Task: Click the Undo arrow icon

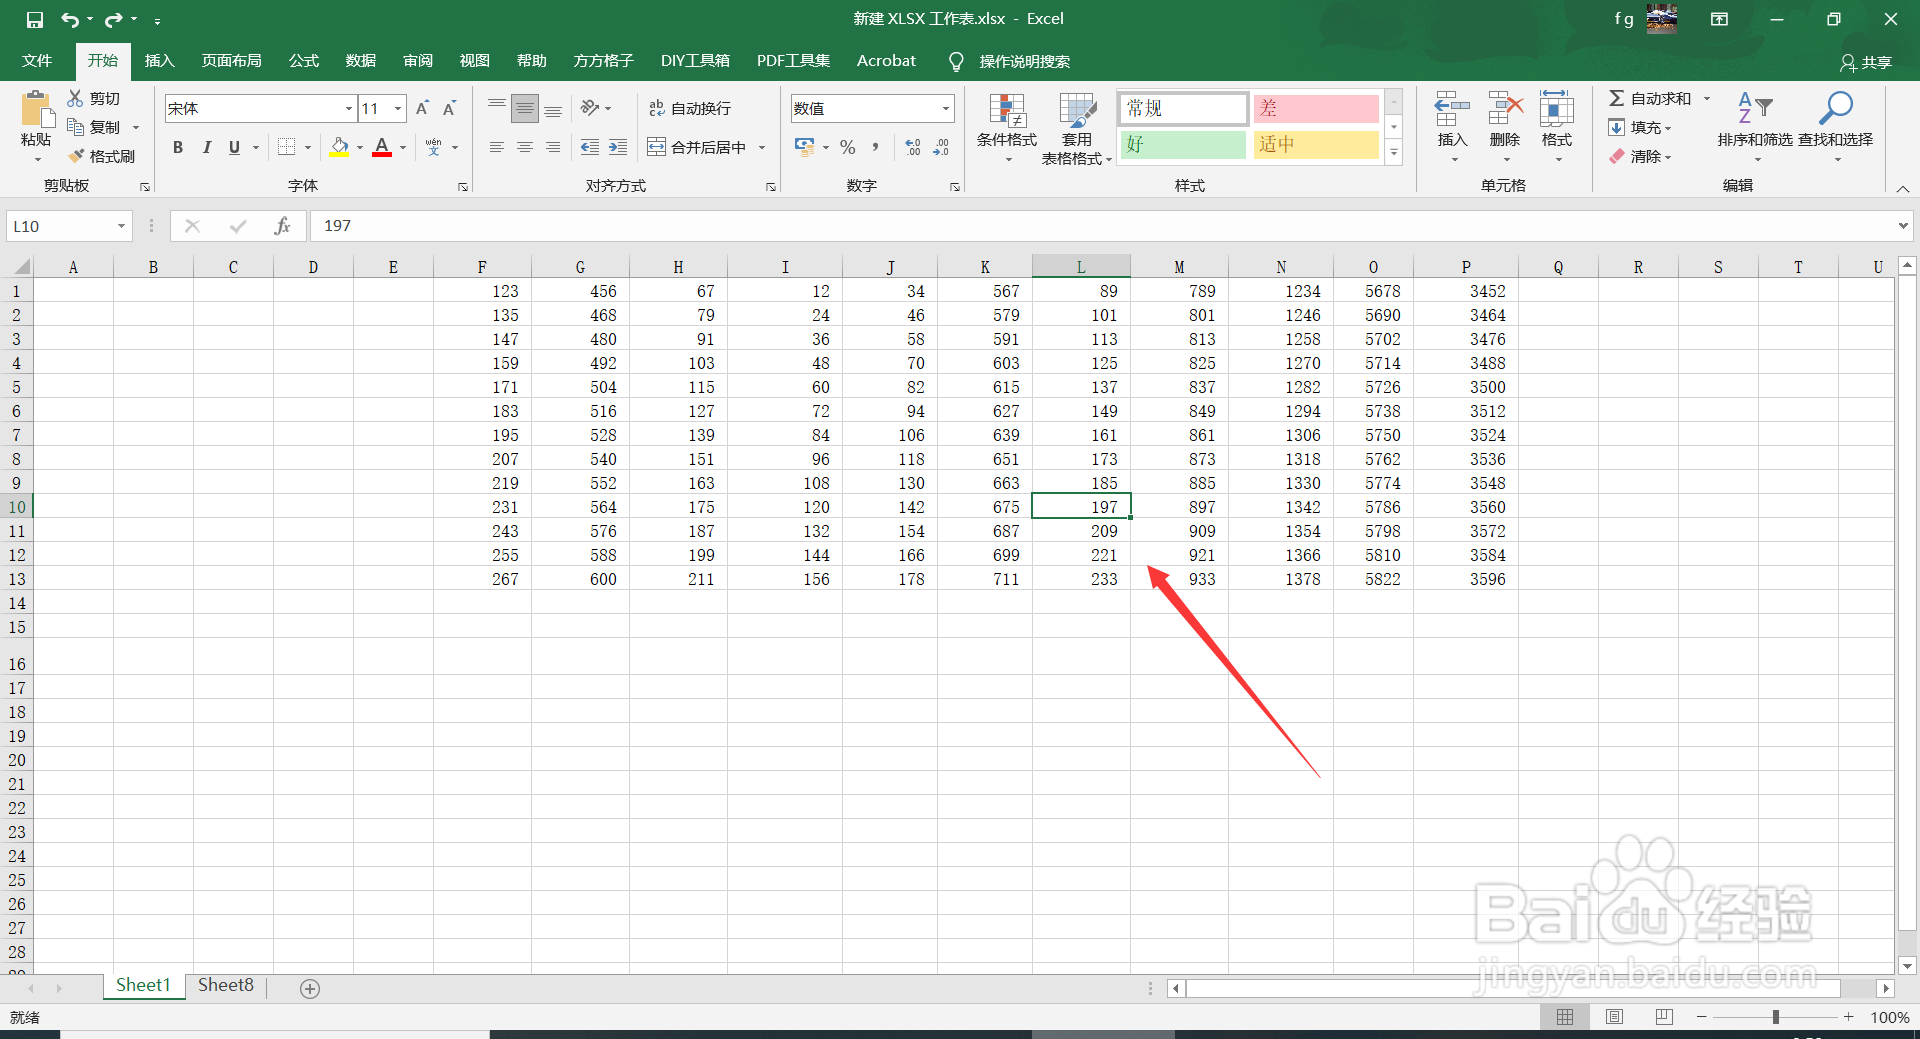Action: click(x=69, y=19)
